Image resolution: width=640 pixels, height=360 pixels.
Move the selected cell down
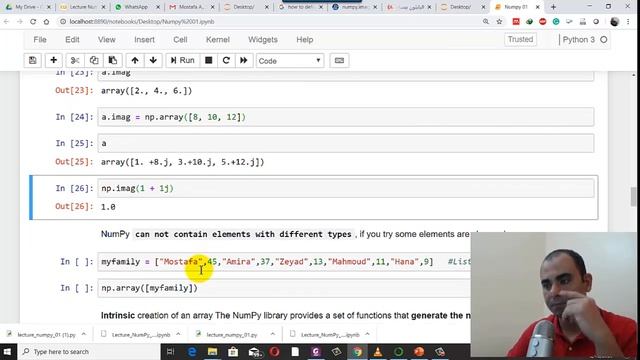click(x=153, y=60)
